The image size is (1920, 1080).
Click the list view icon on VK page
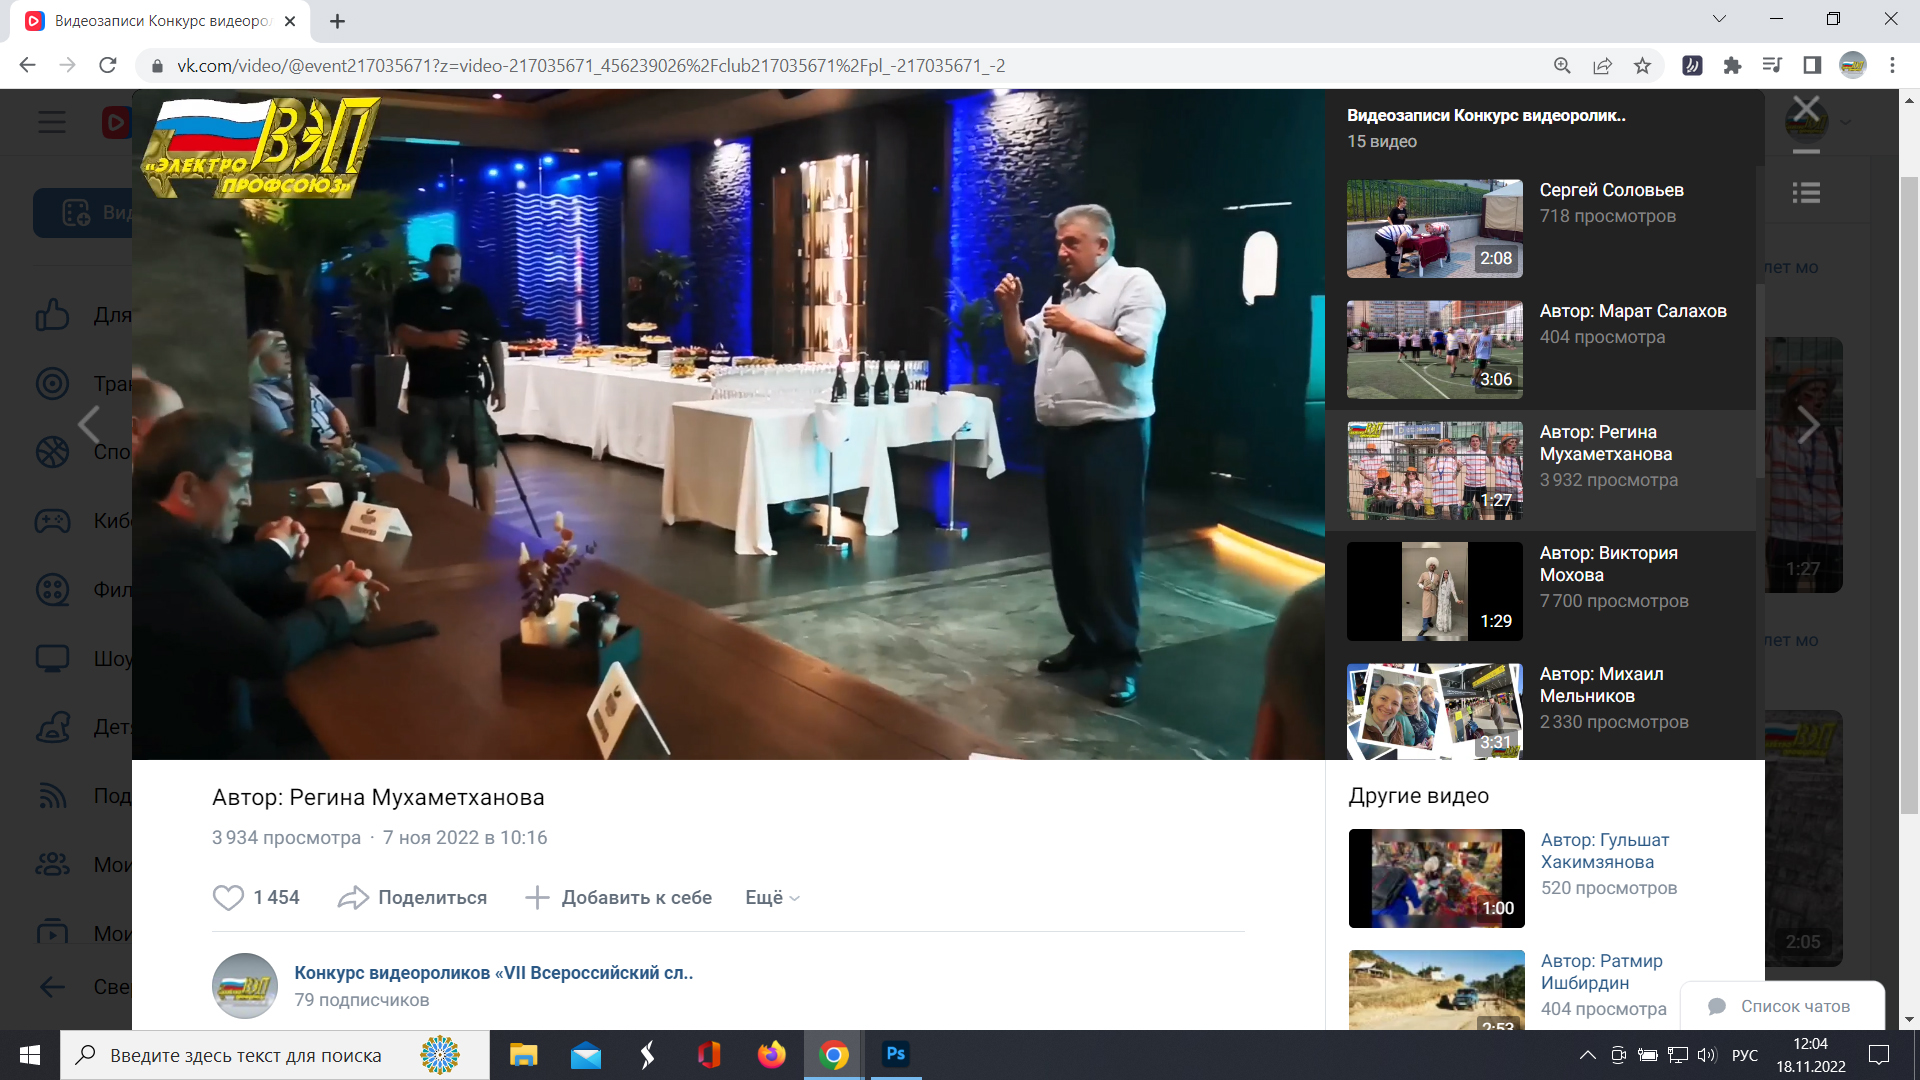pos(1806,193)
